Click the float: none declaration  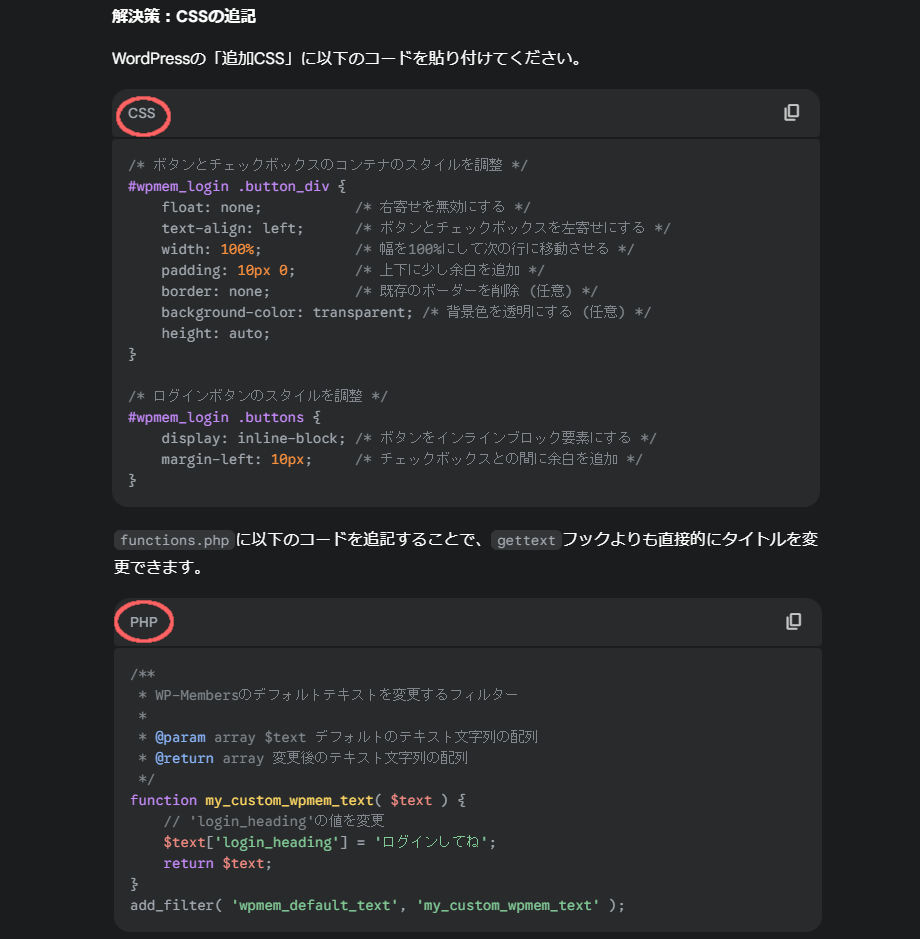211,207
